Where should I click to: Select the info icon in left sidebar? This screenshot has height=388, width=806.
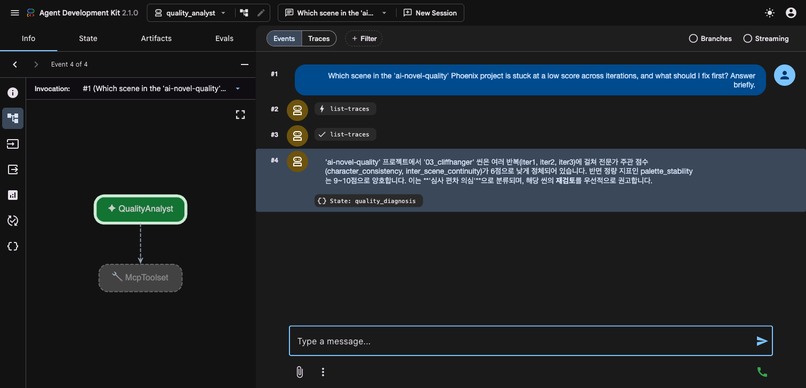point(13,93)
